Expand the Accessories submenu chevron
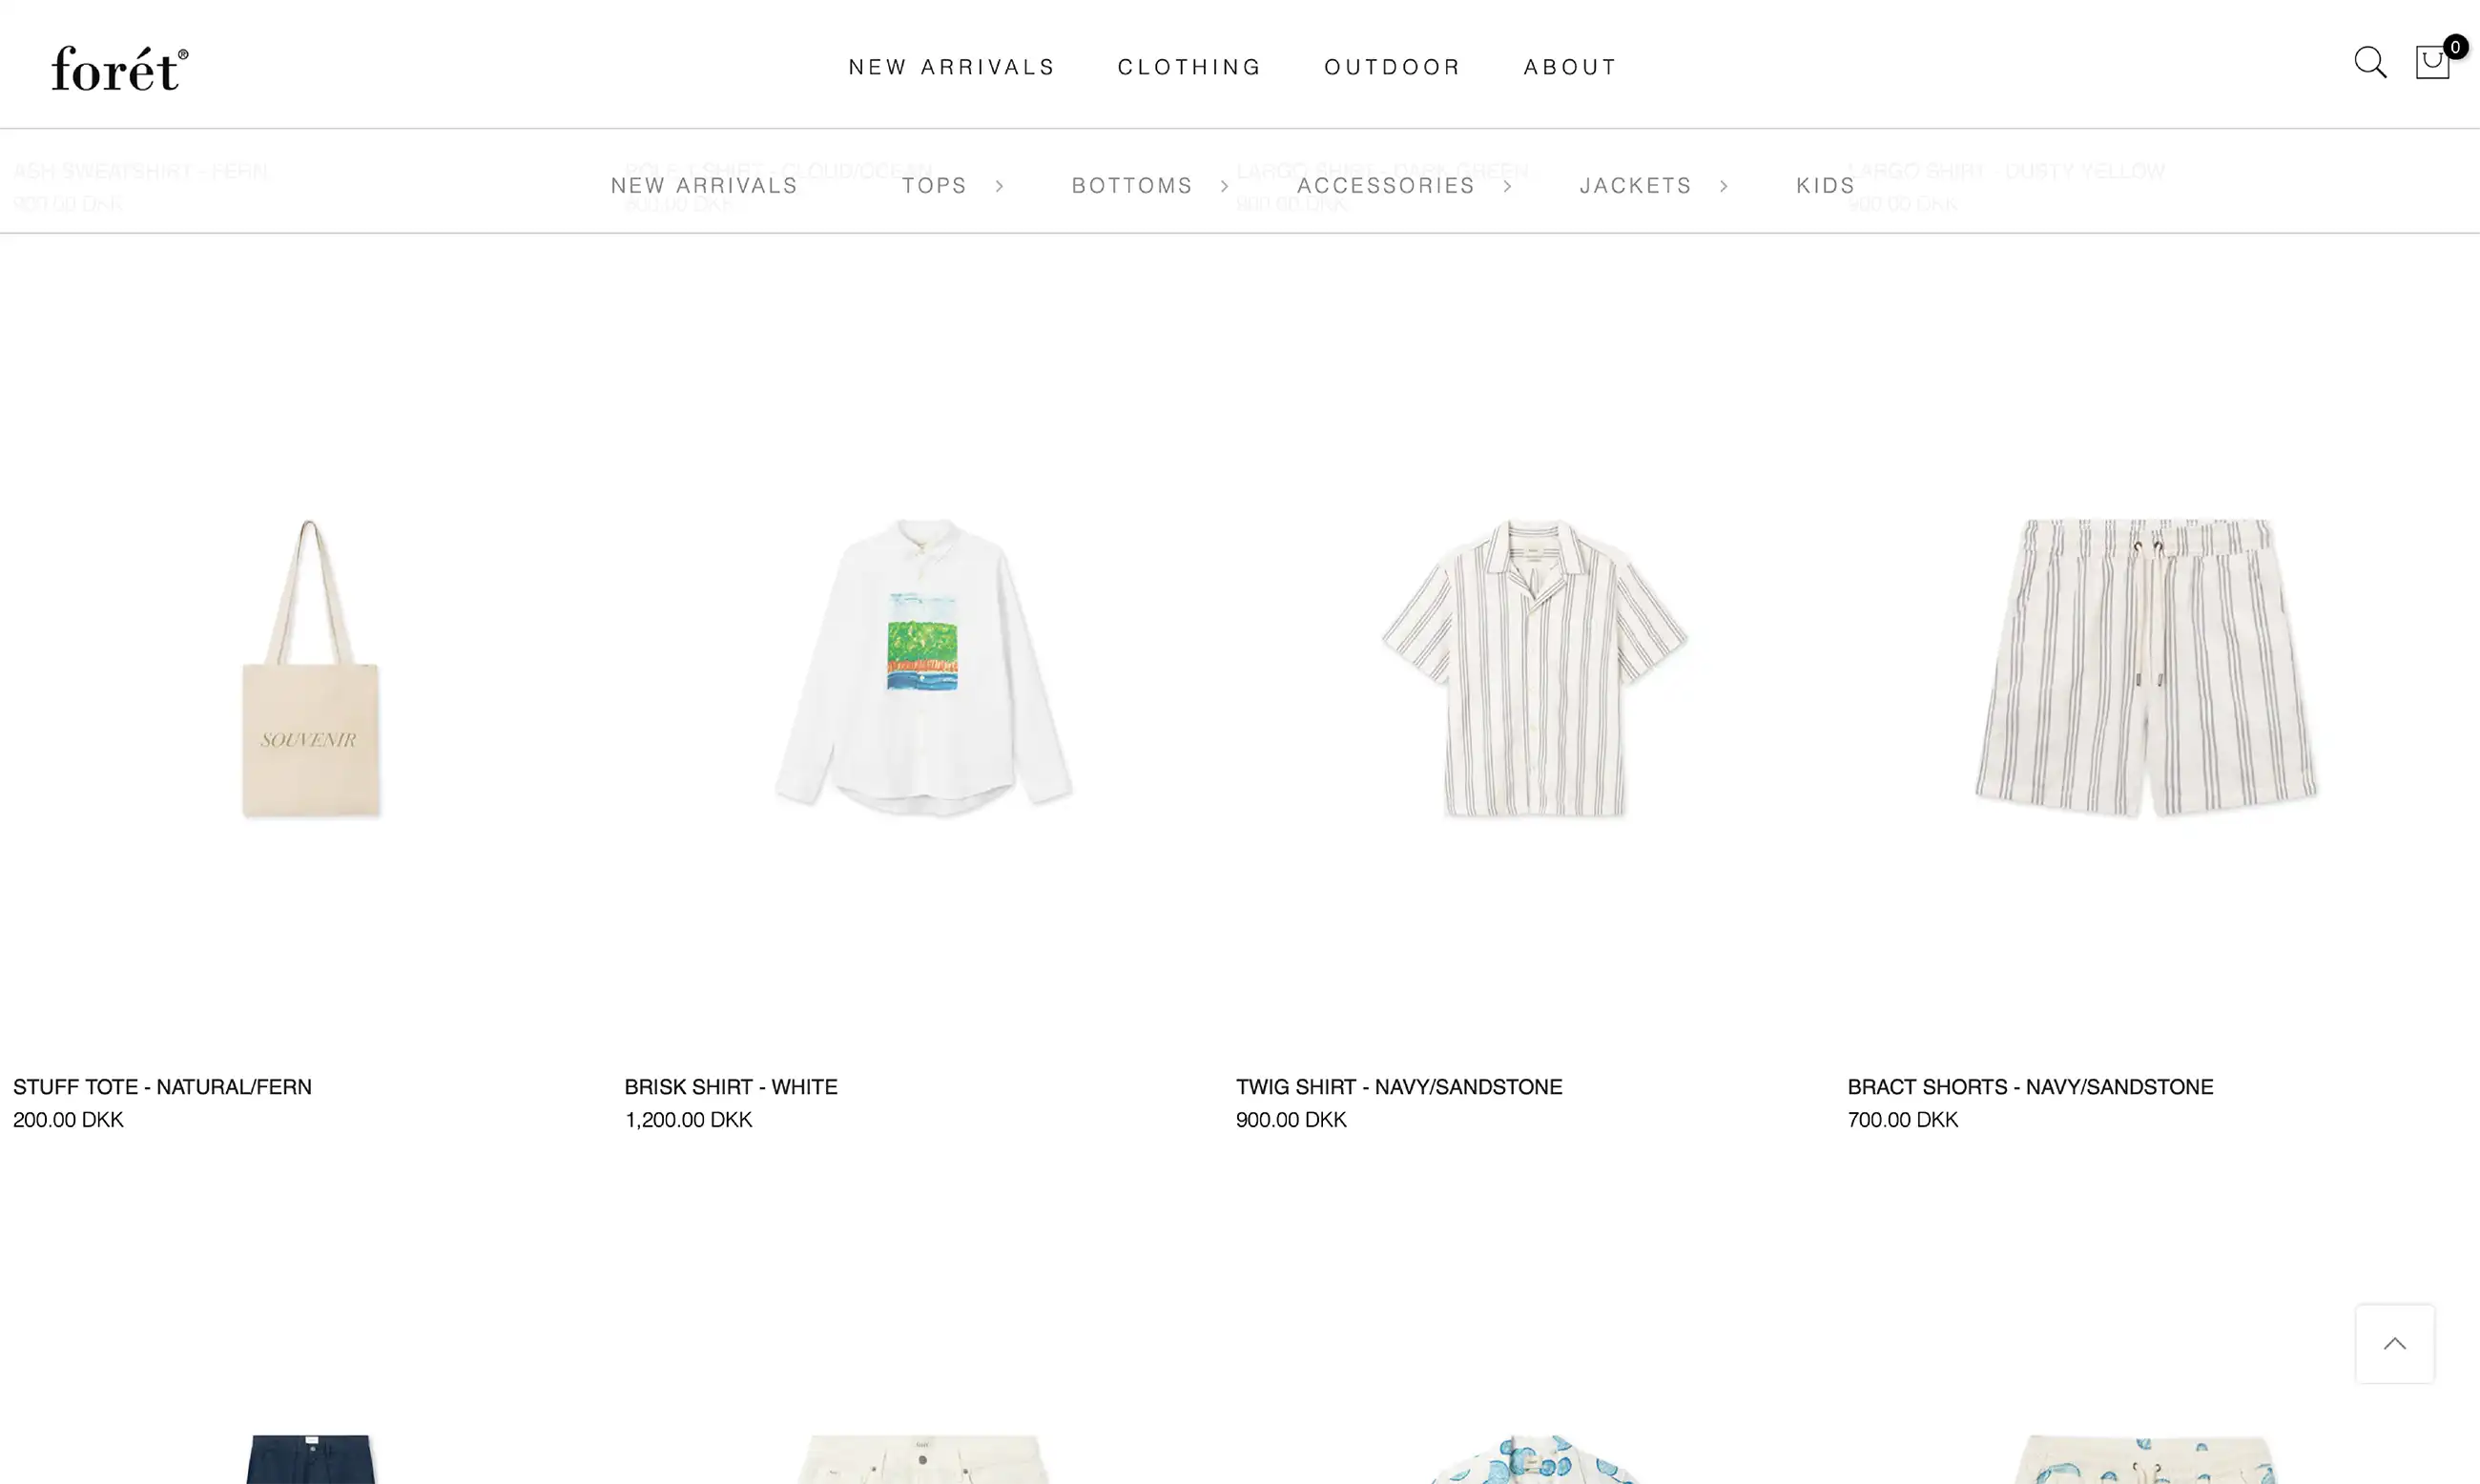 point(1507,186)
